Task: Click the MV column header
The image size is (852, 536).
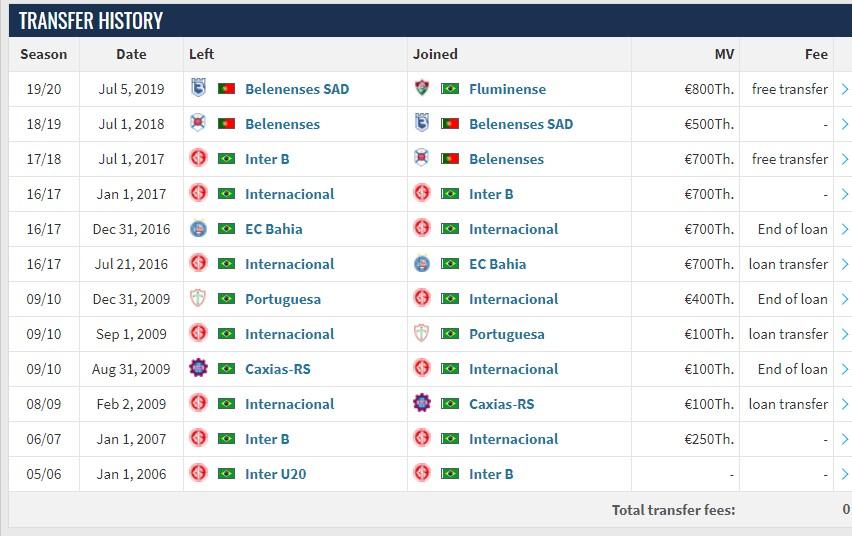Action: point(721,54)
